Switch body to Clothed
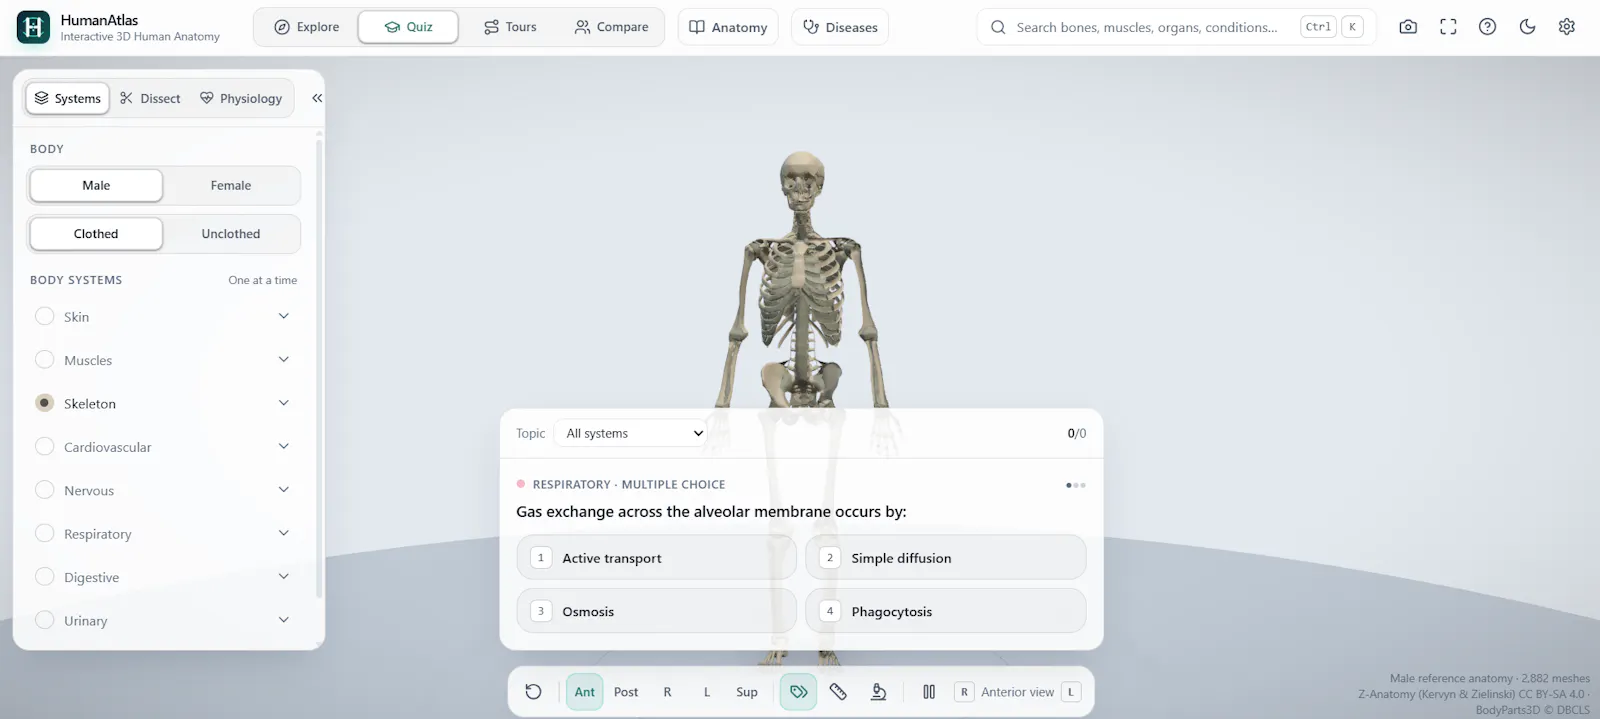The width and height of the screenshot is (1600, 719). pos(96,233)
